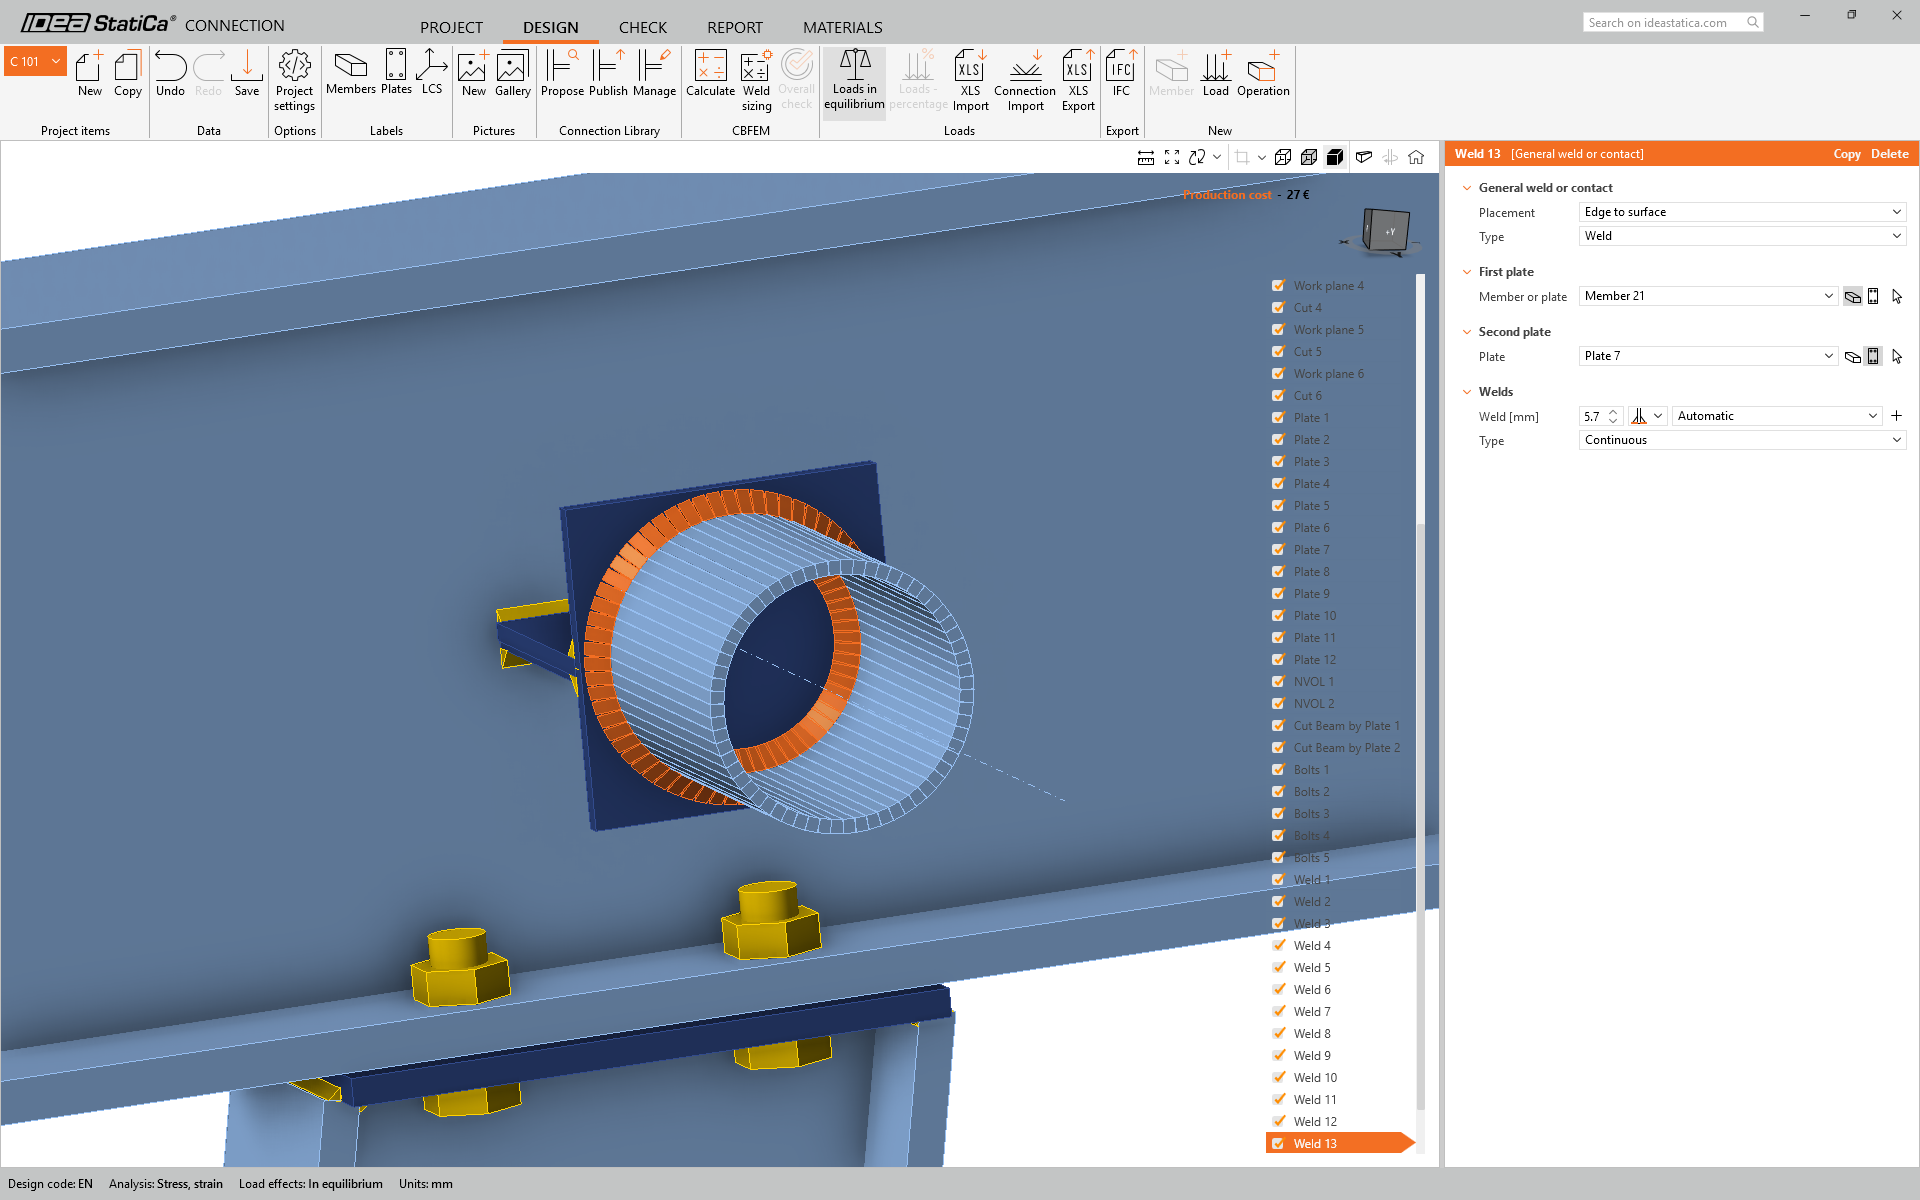Uncheck the Bolts 1 checkbox

(x=1278, y=770)
